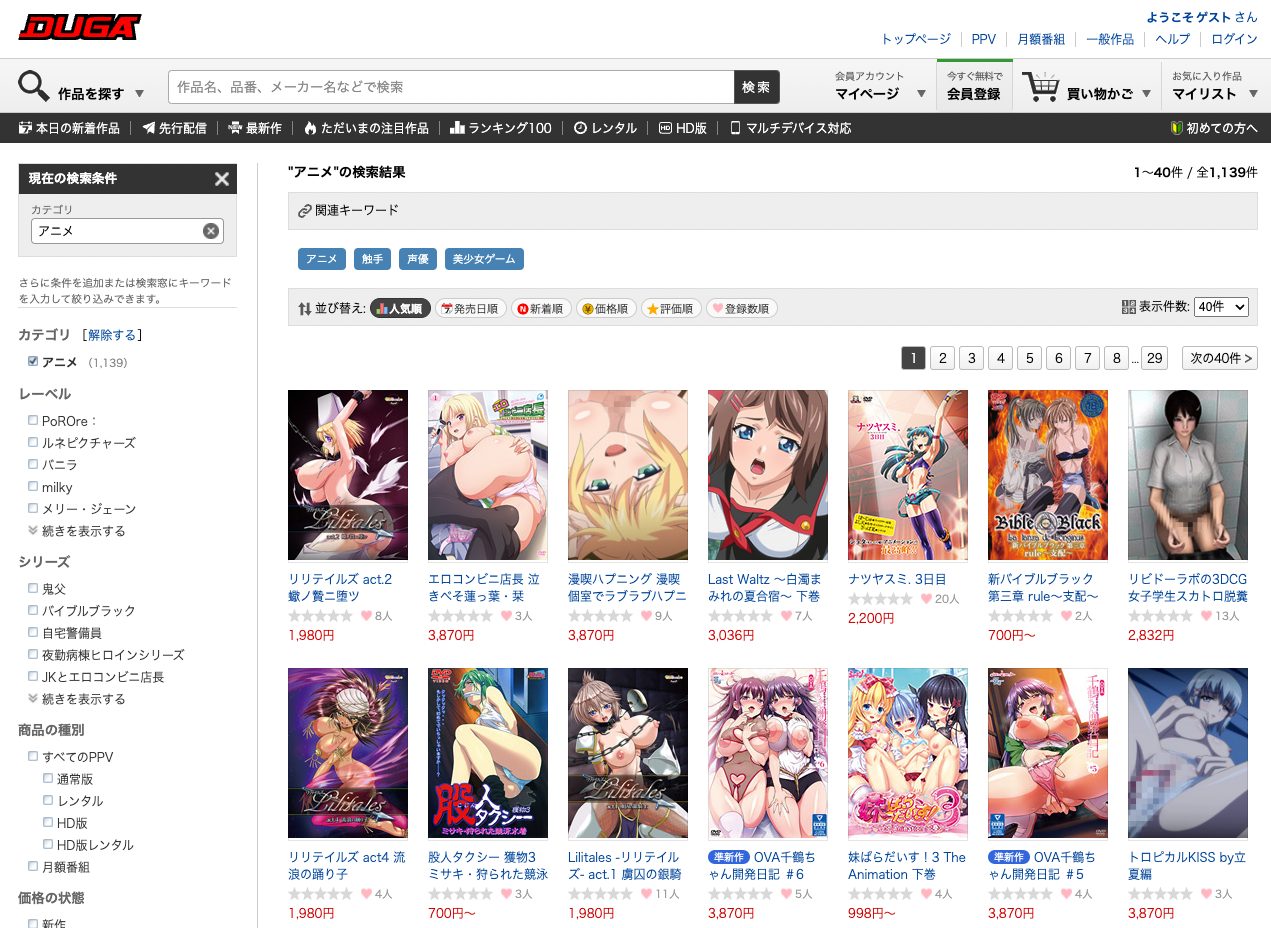Click 次の40件 next page button
1271x928 pixels.
[1220, 358]
